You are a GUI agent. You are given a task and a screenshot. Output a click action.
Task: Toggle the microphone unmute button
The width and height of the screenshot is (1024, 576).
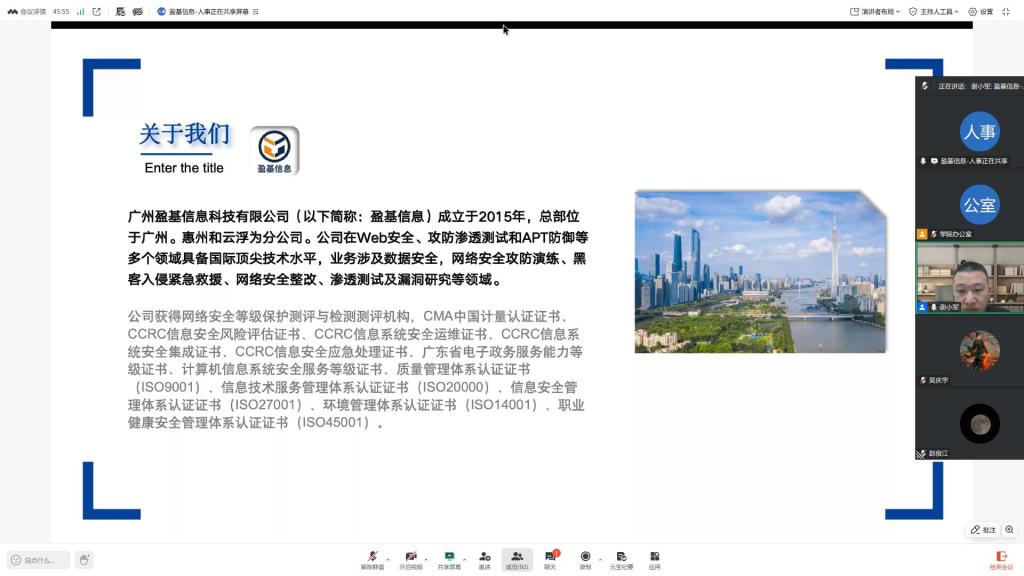click(372, 560)
